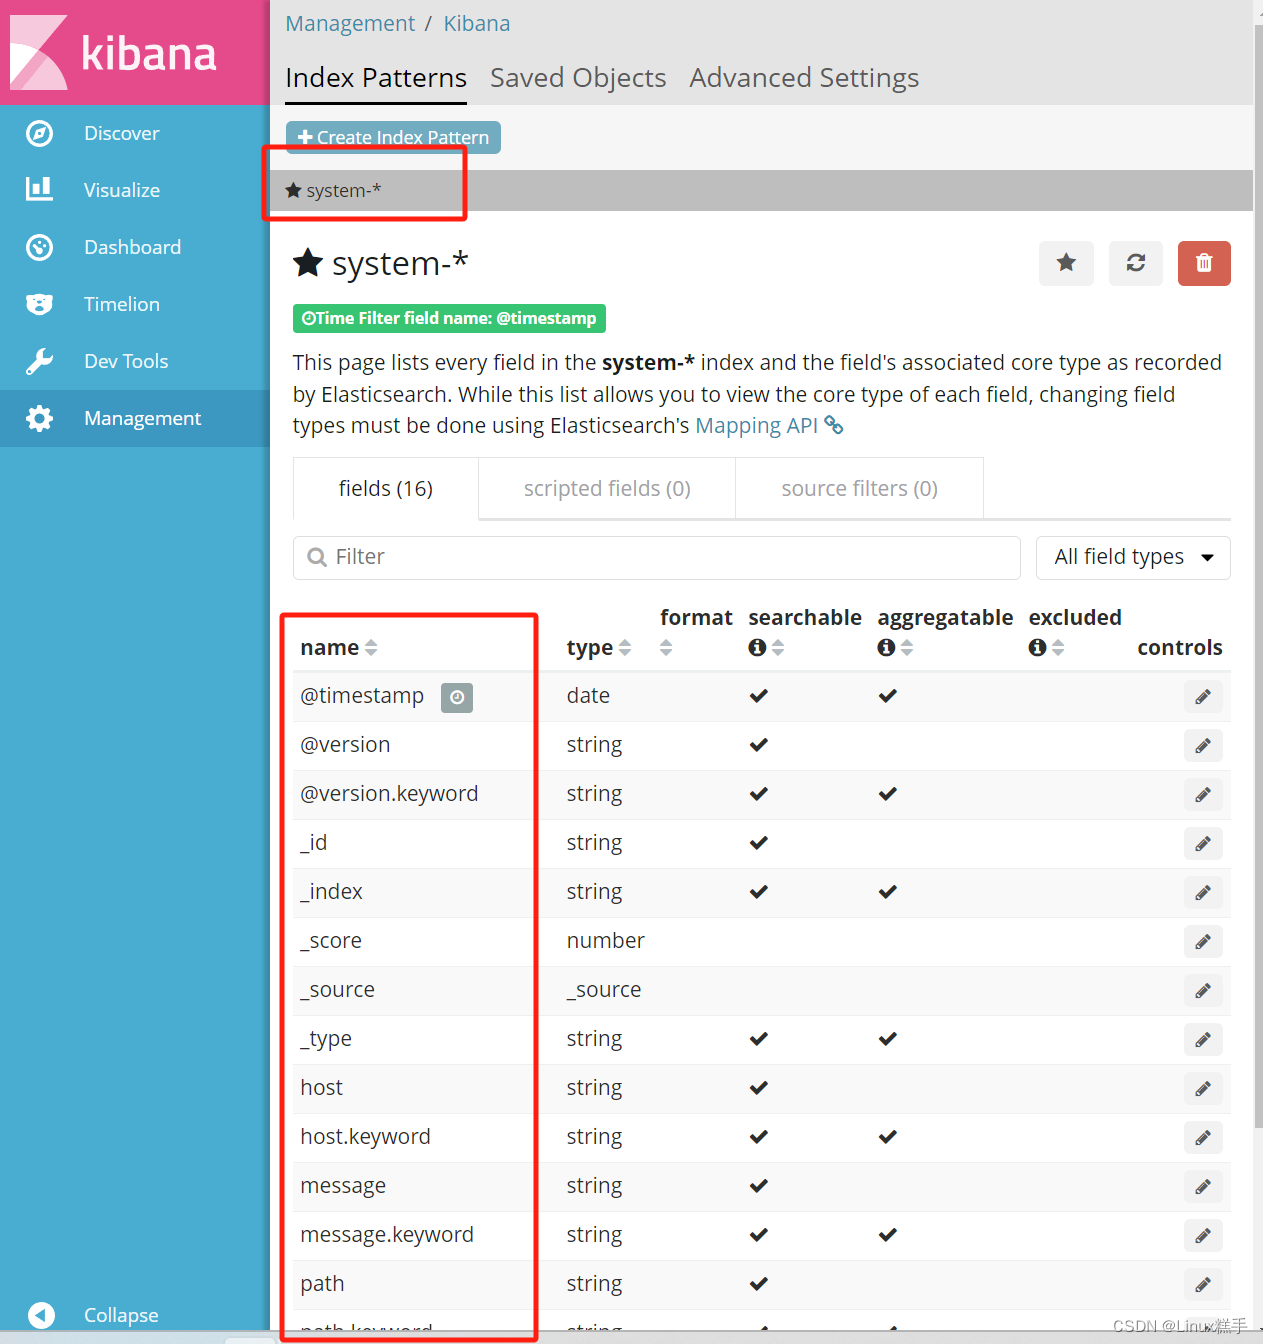Edit the @version.keyword field
The image size is (1263, 1344).
[1203, 795]
